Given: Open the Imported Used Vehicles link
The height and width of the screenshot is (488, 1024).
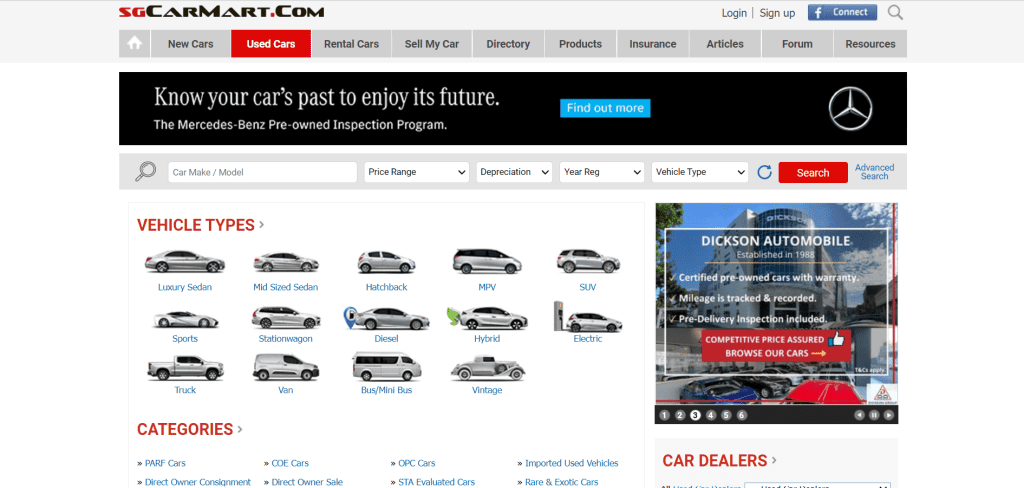Looking at the screenshot, I should pyautogui.click(x=571, y=463).
